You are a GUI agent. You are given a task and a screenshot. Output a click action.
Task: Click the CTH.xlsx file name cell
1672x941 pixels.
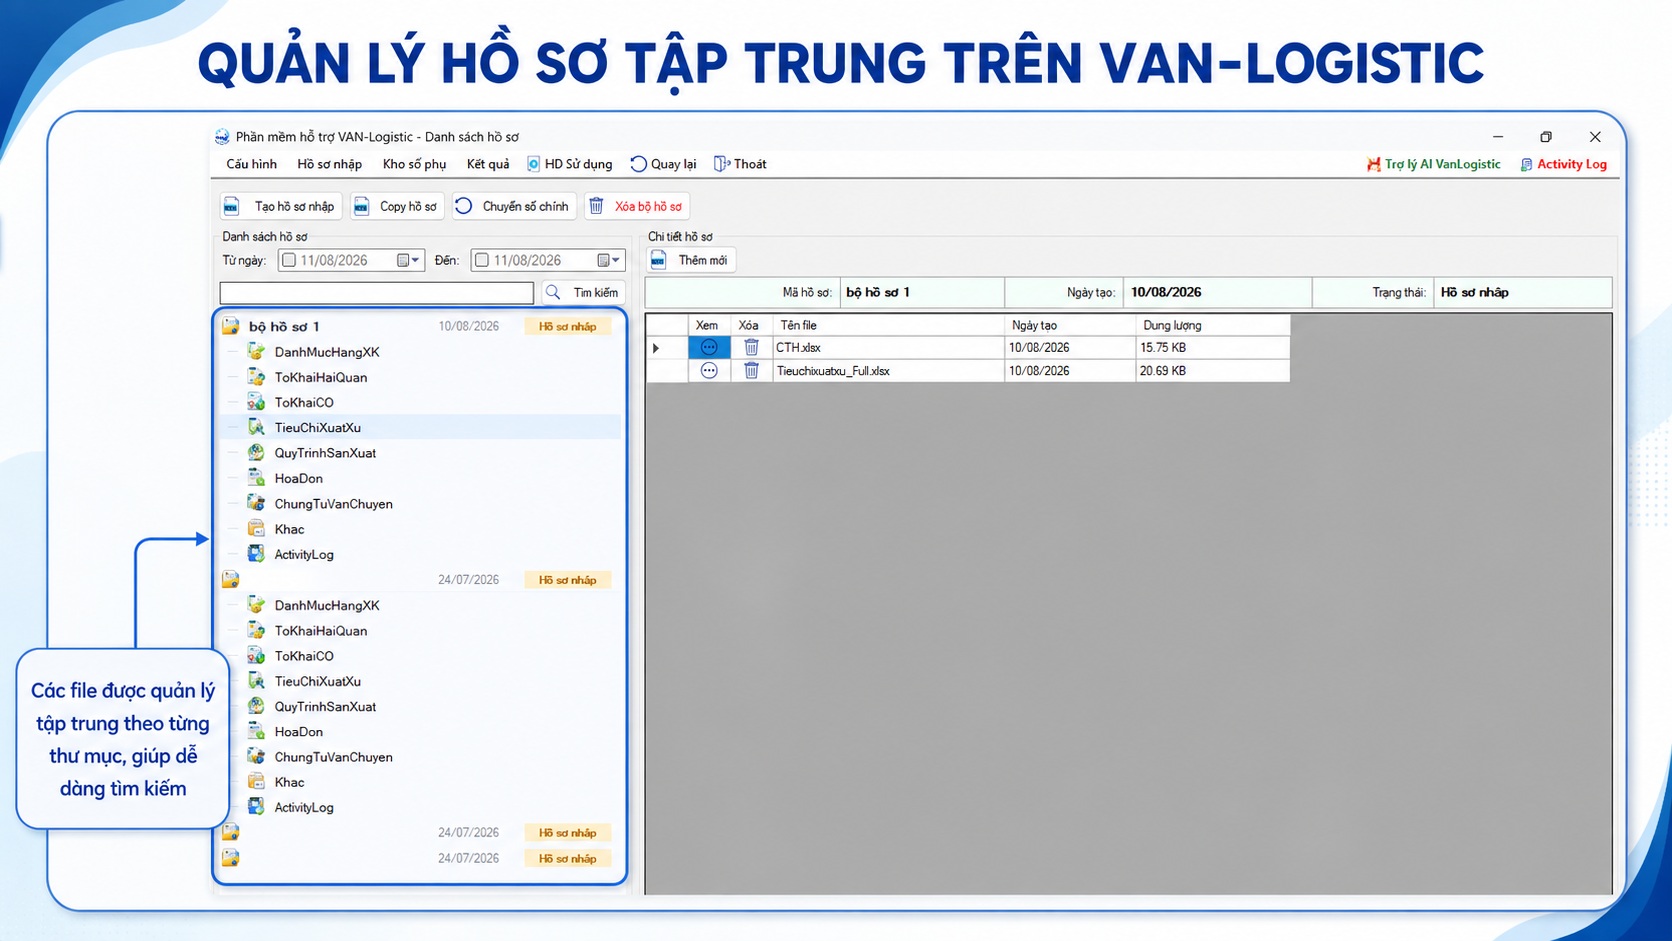[x=888, y=348]
